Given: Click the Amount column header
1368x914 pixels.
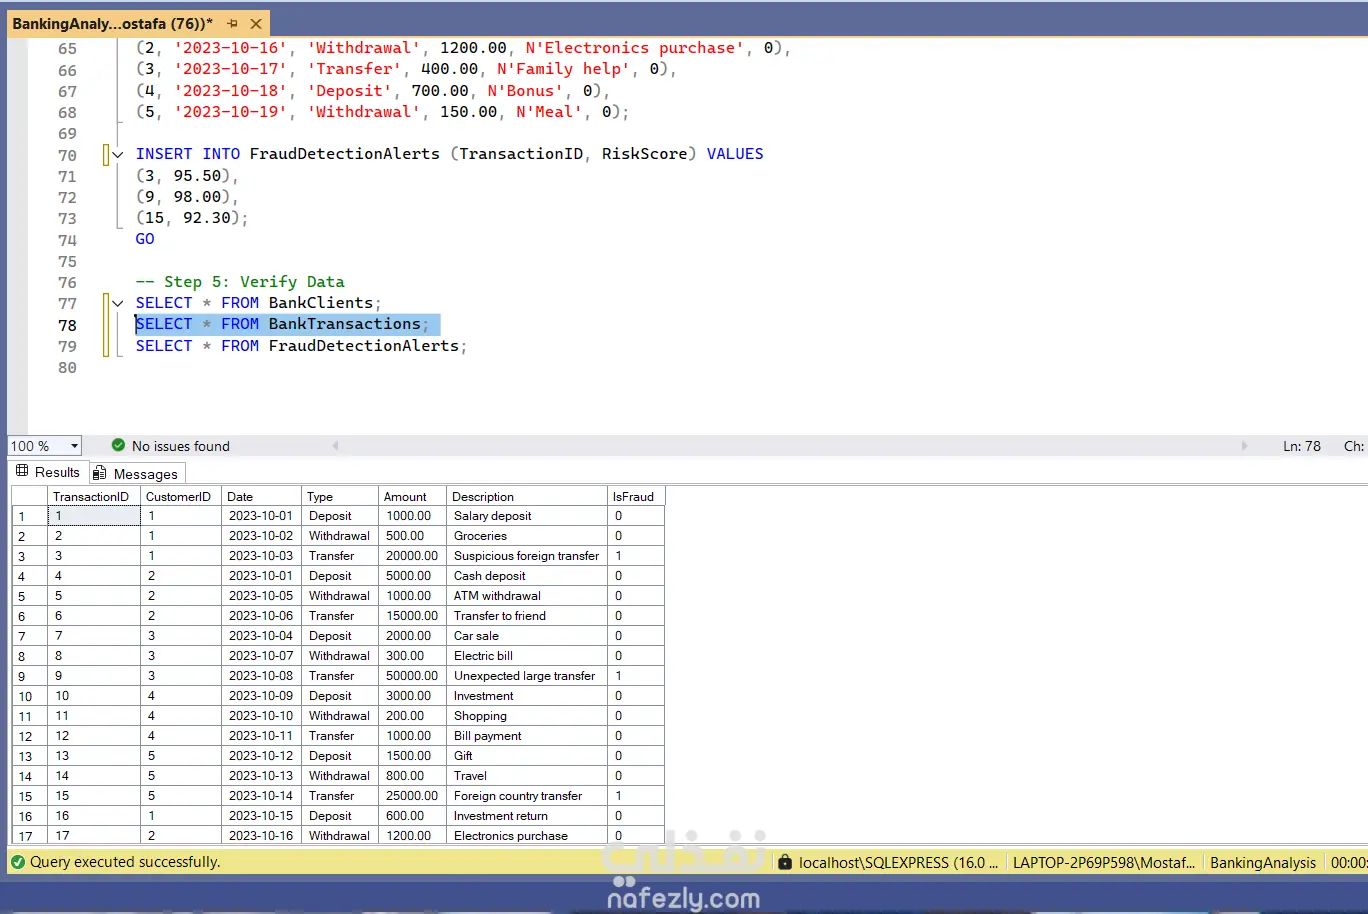Looking at the screenshot, I should (405, 497).
